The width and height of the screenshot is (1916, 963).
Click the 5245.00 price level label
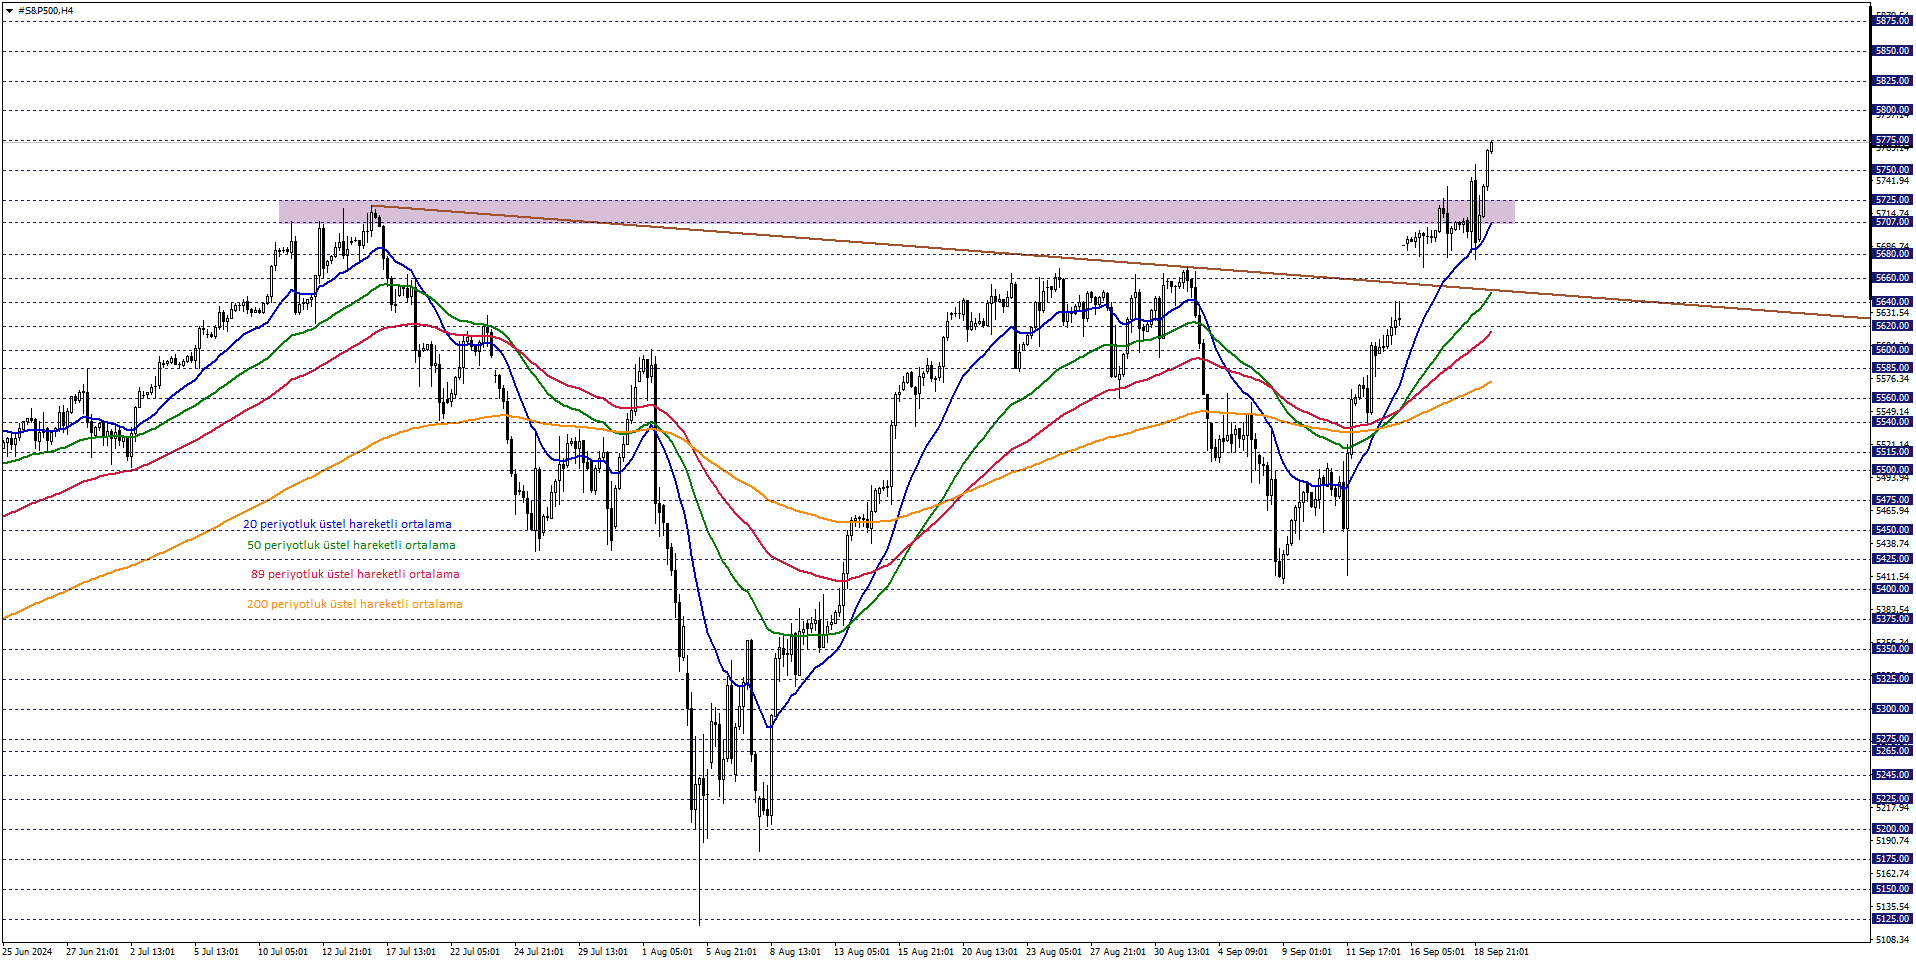(x=1892, y=775)
